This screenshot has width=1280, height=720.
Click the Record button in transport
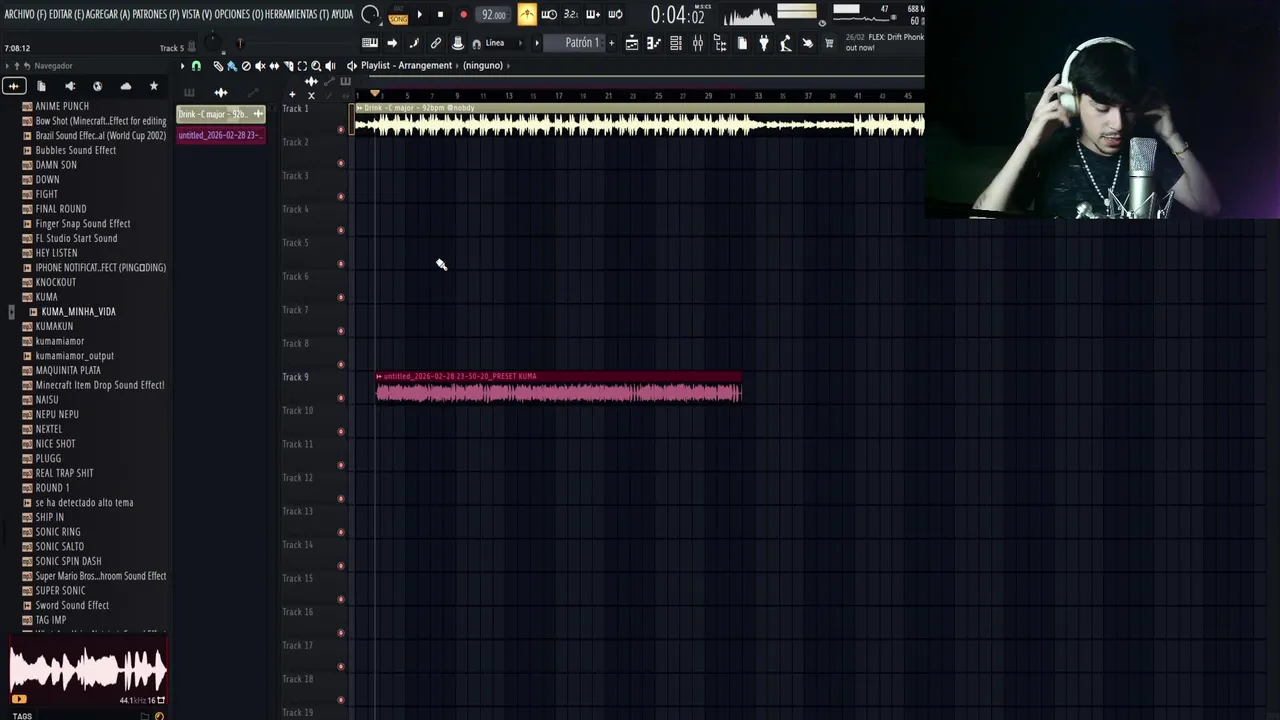pos(463,14)
